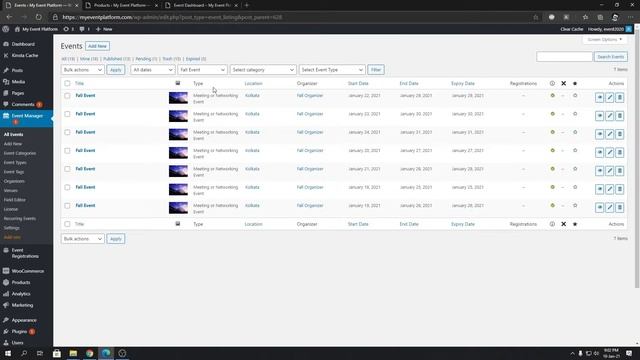
Task: Edit the Fall Event starting January 23
Action: tap(609, 116)
